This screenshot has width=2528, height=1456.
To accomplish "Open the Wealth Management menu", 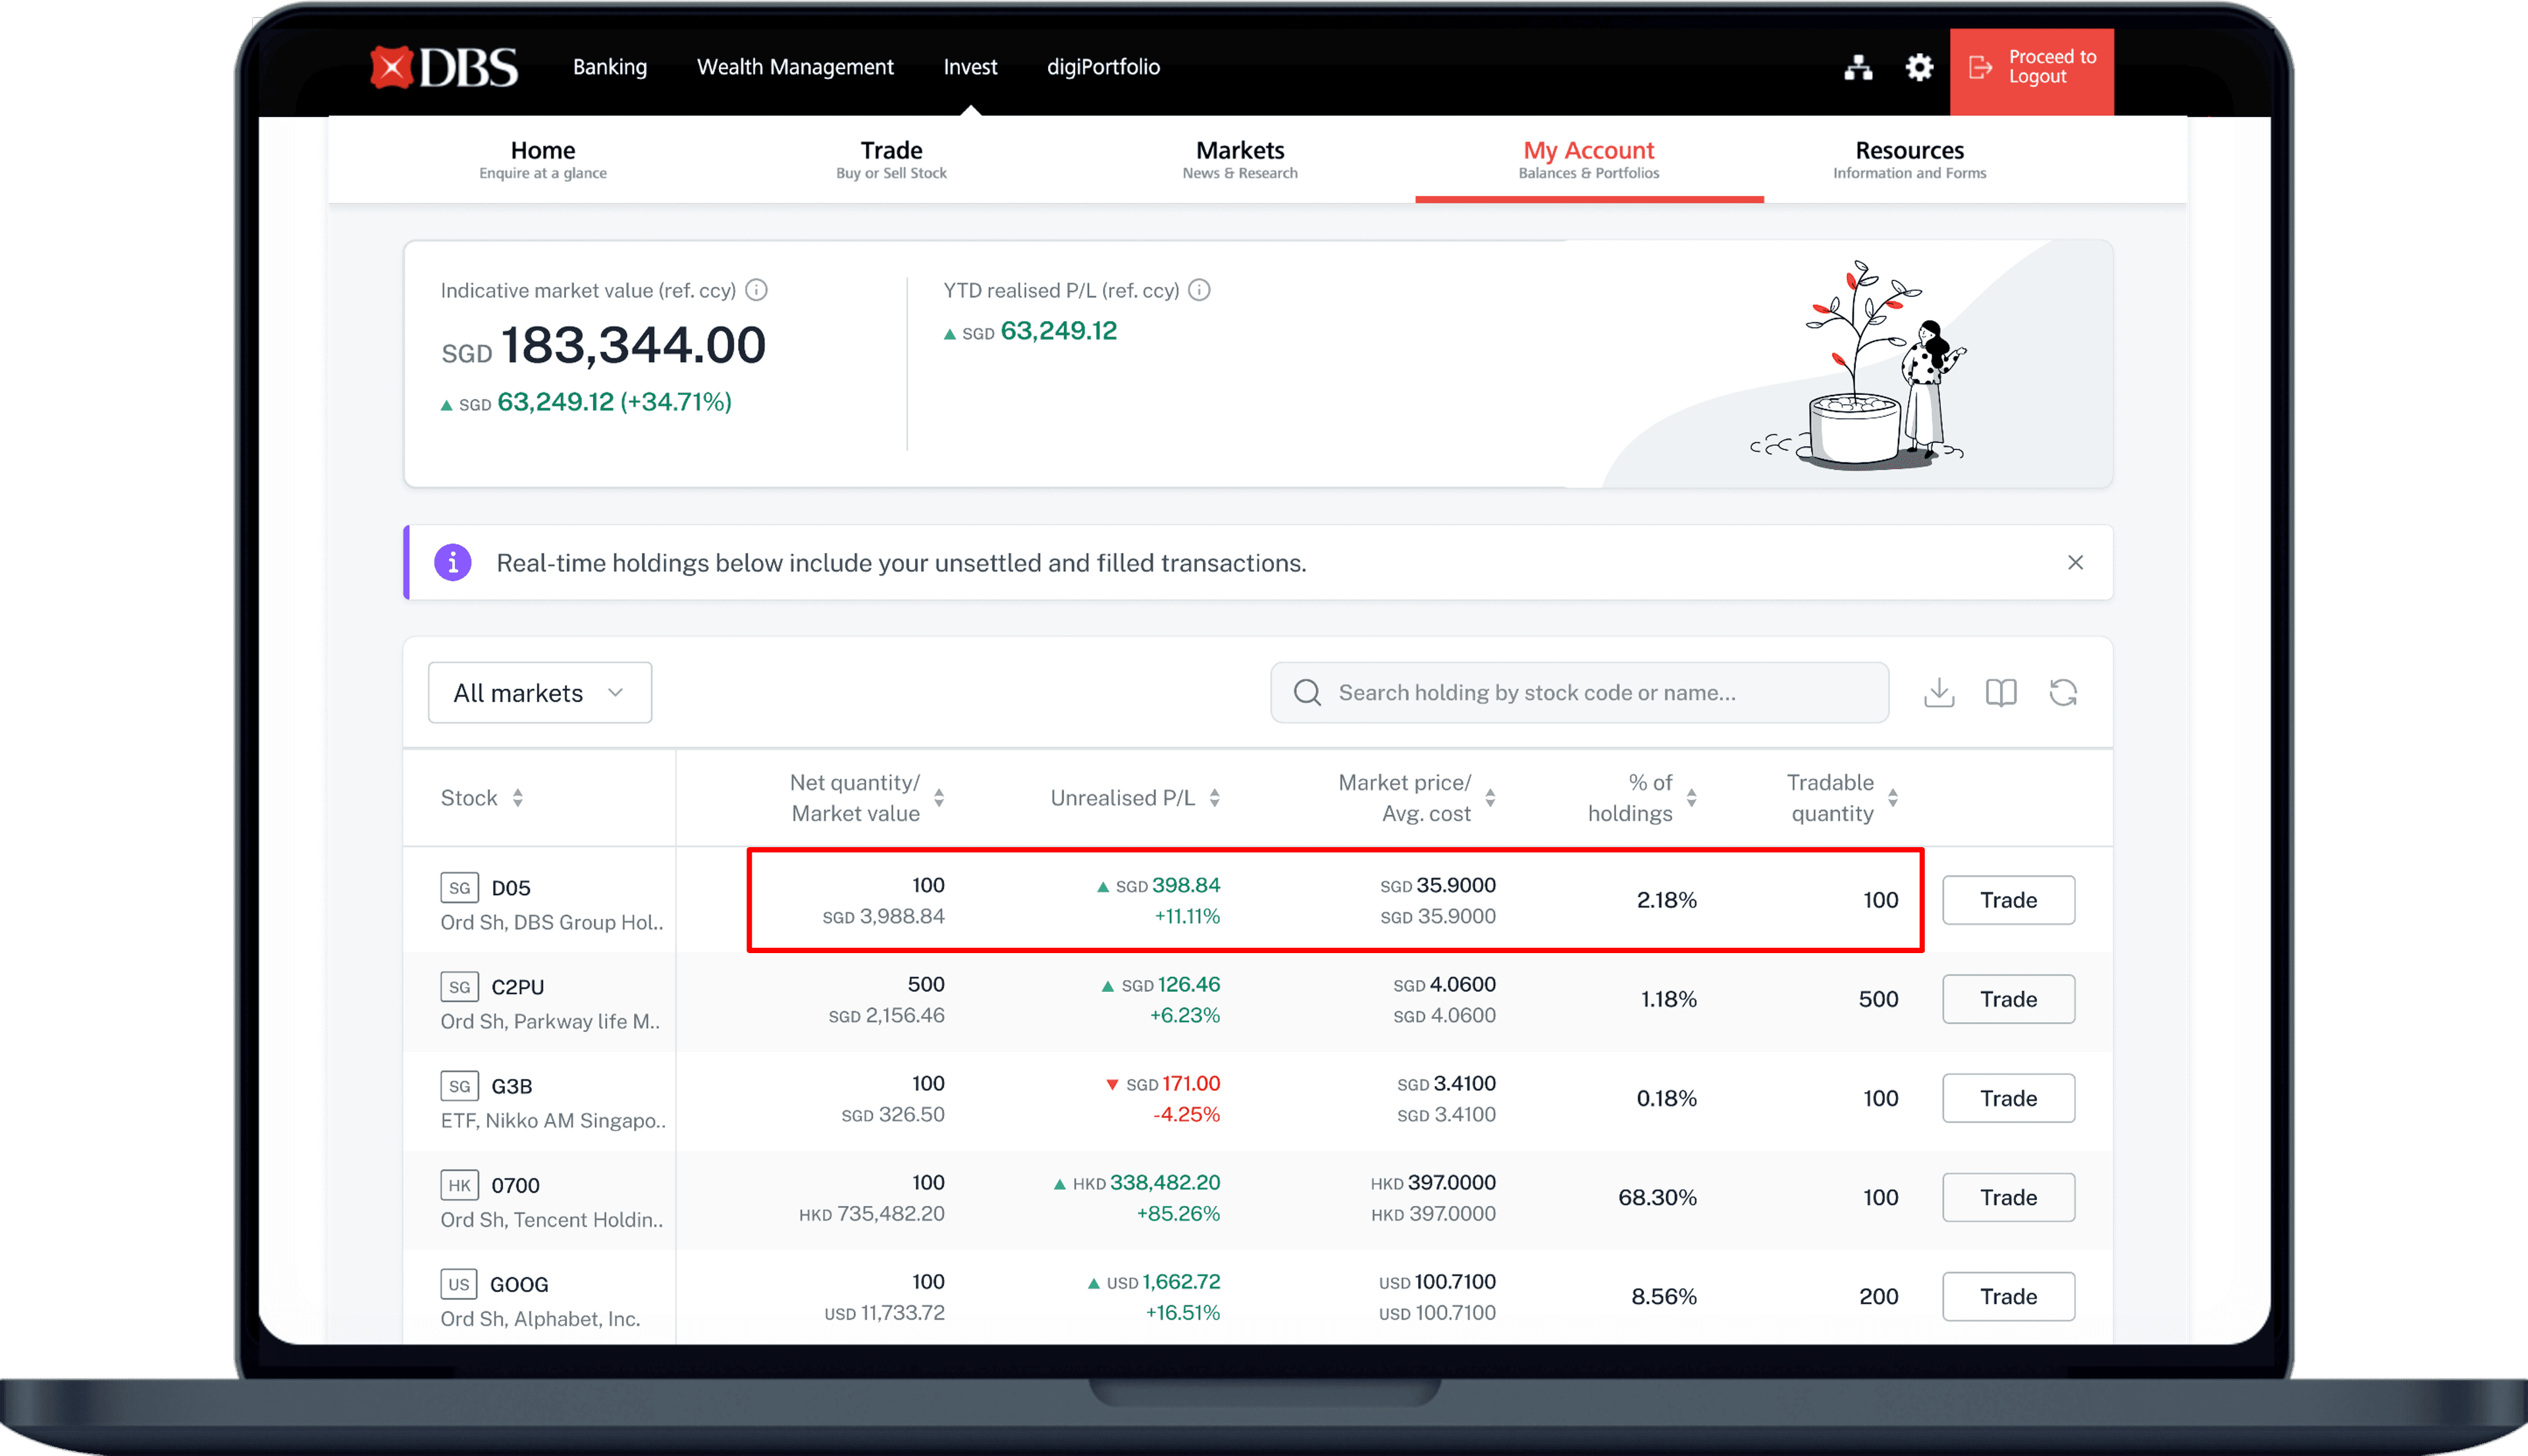I will (x=795, y=67).
